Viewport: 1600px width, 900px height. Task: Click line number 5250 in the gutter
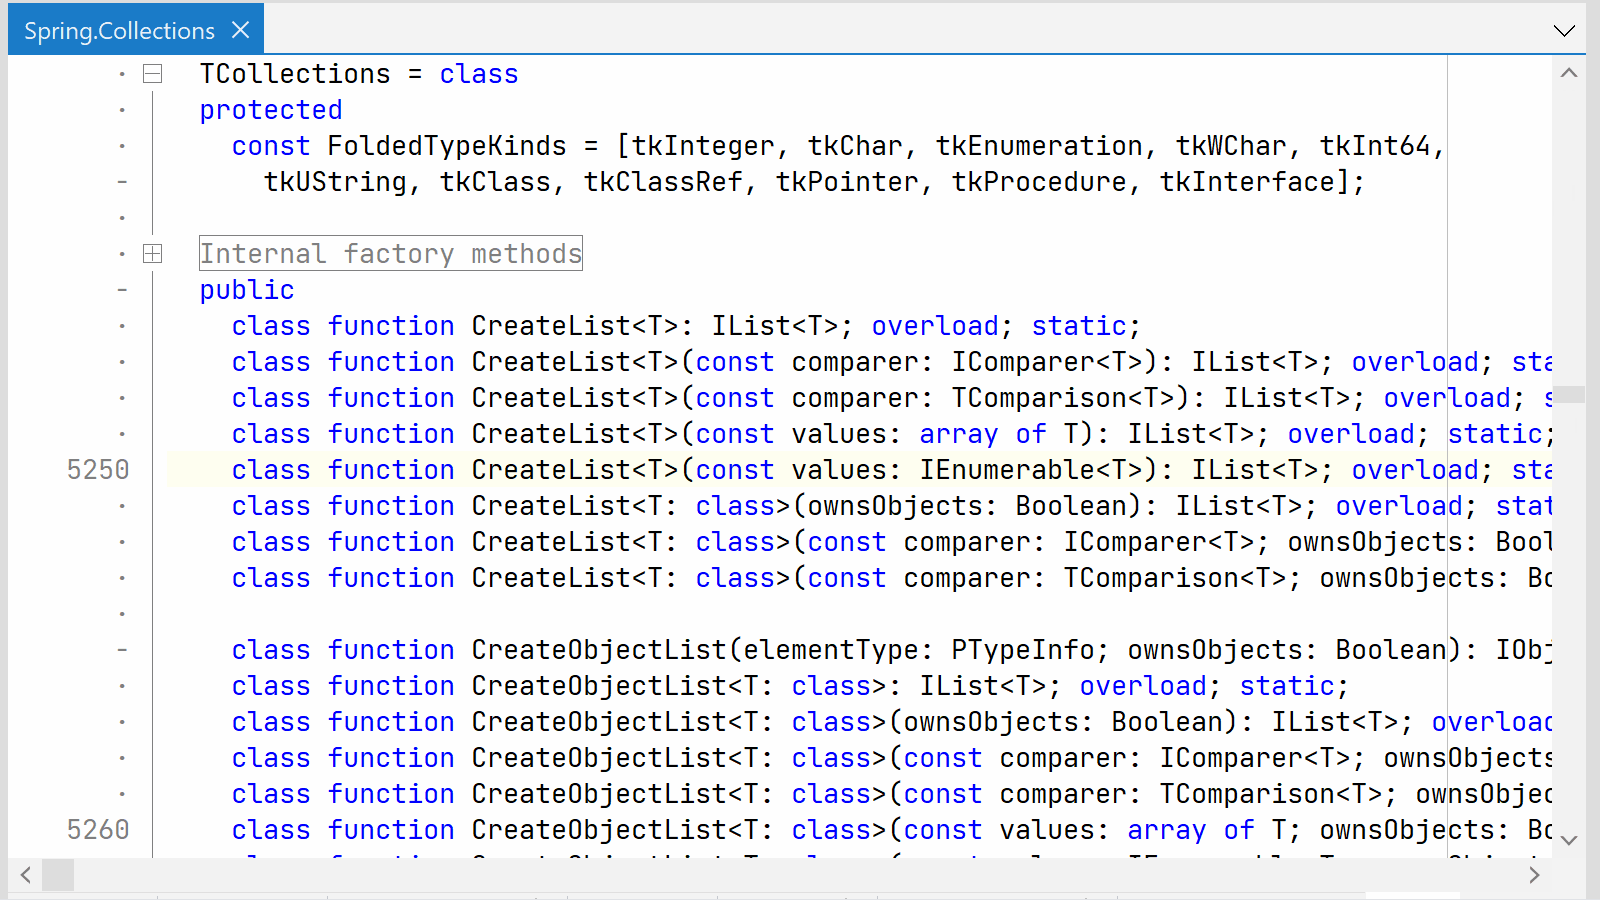click(x=98, y=470)
